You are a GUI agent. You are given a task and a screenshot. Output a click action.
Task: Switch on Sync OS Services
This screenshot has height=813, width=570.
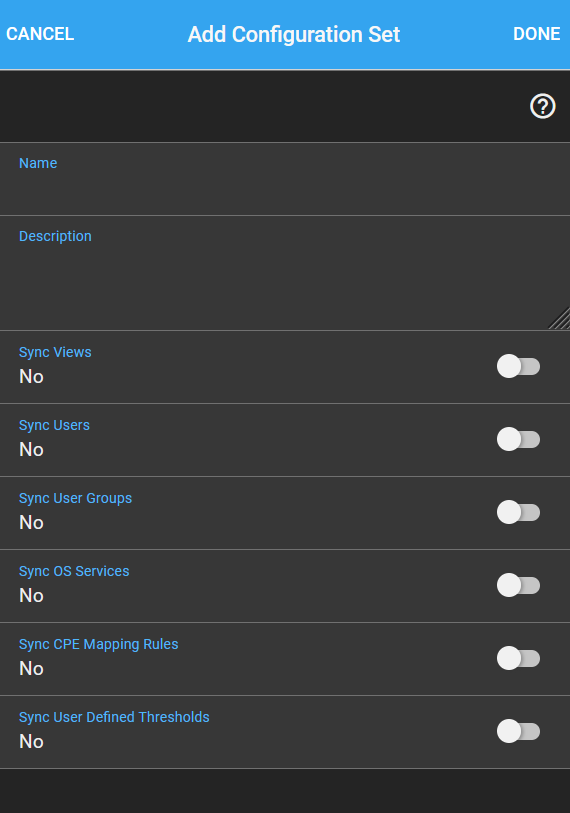518,586
